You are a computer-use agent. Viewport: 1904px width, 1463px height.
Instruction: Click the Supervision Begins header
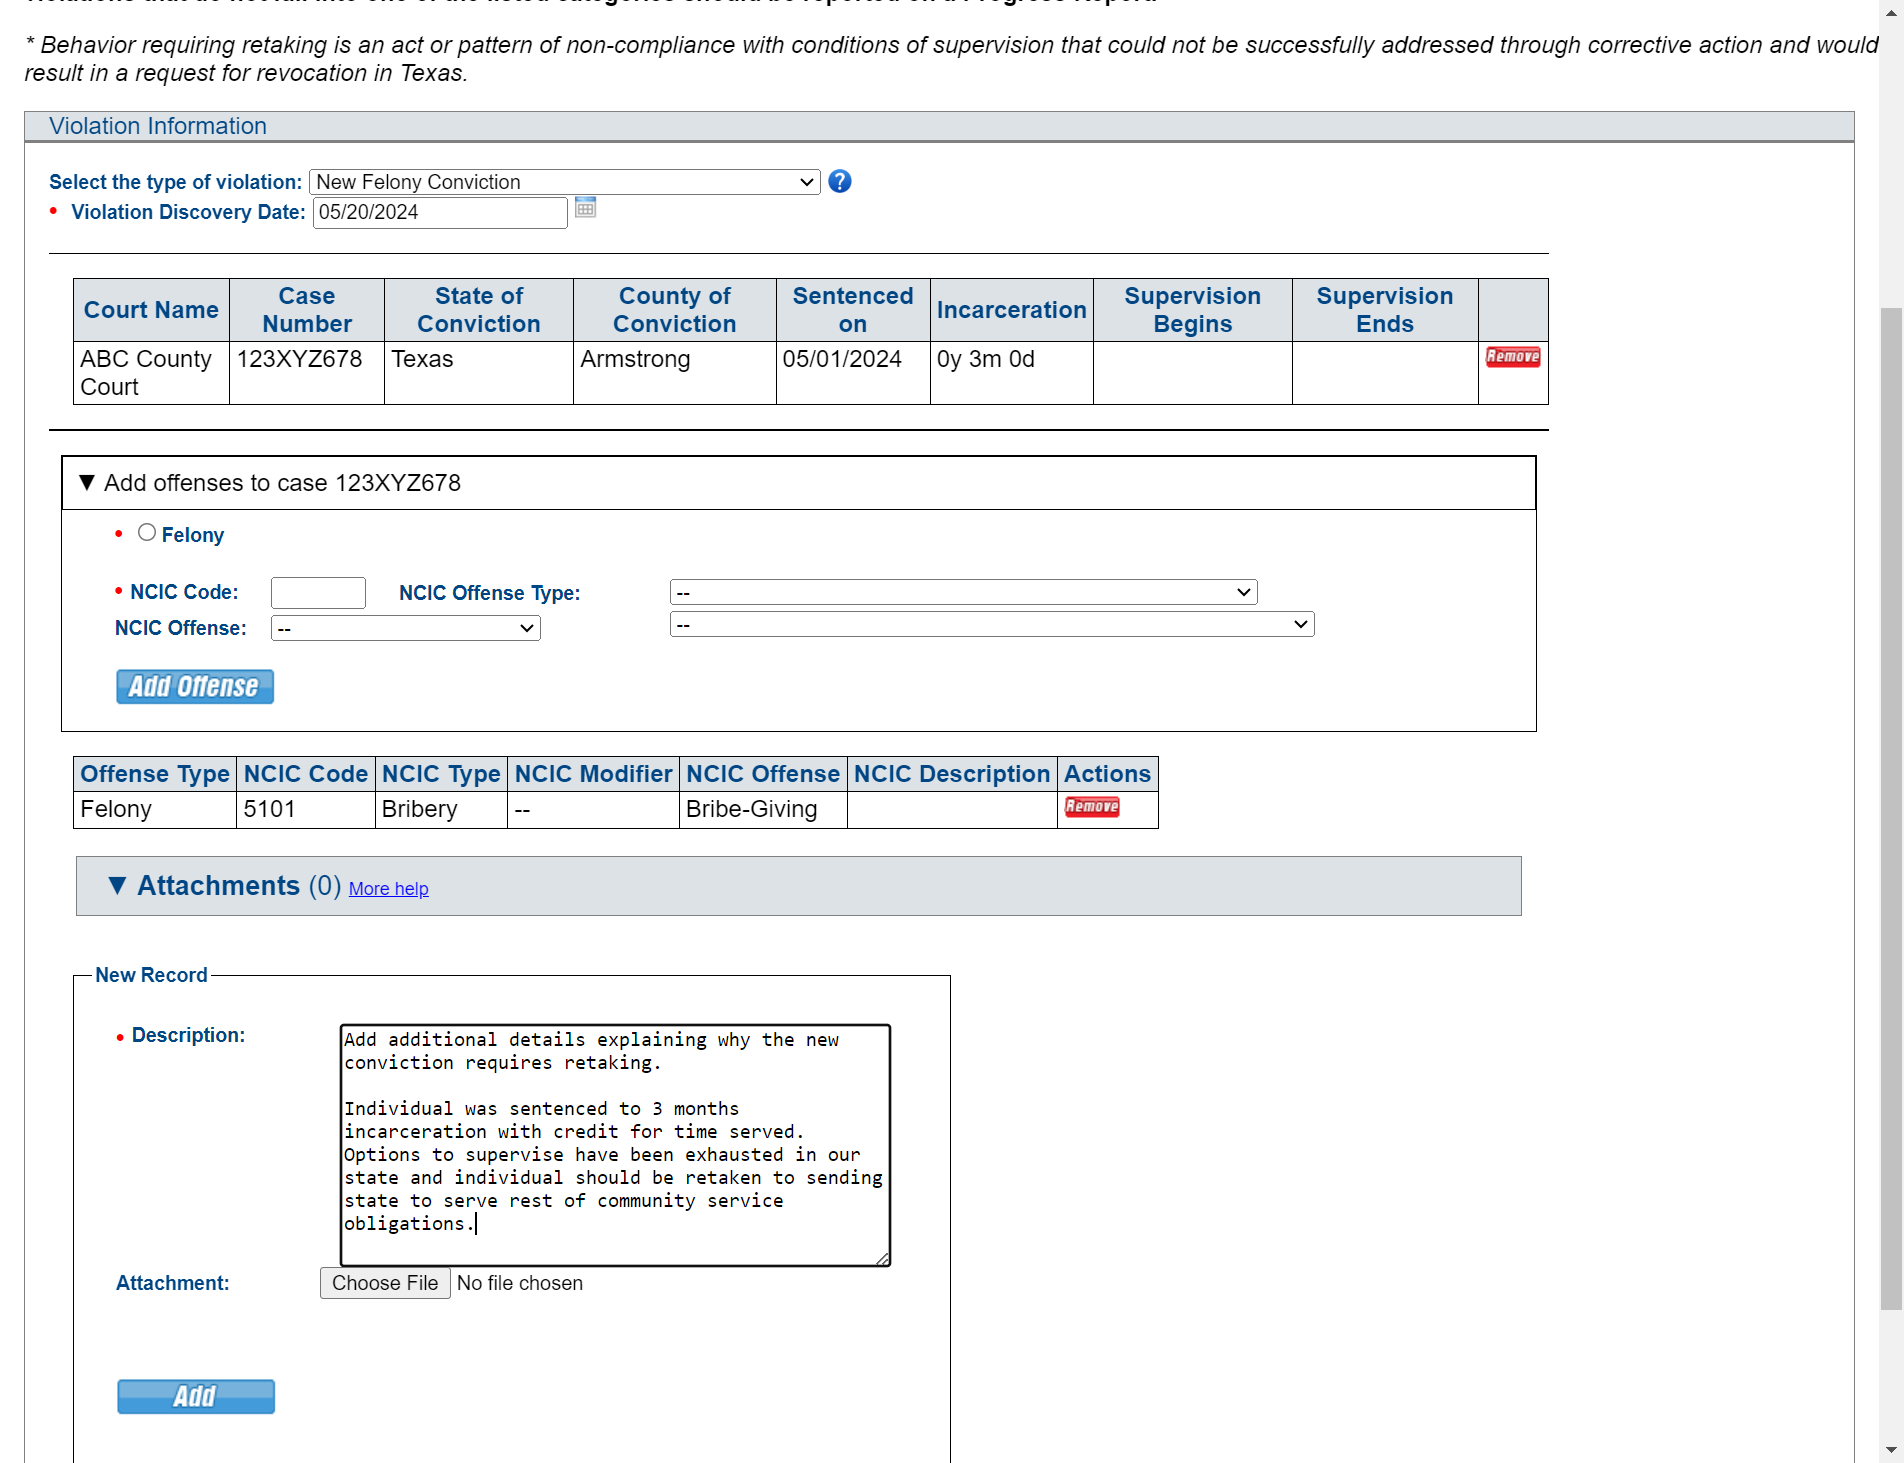[1193, 310]
